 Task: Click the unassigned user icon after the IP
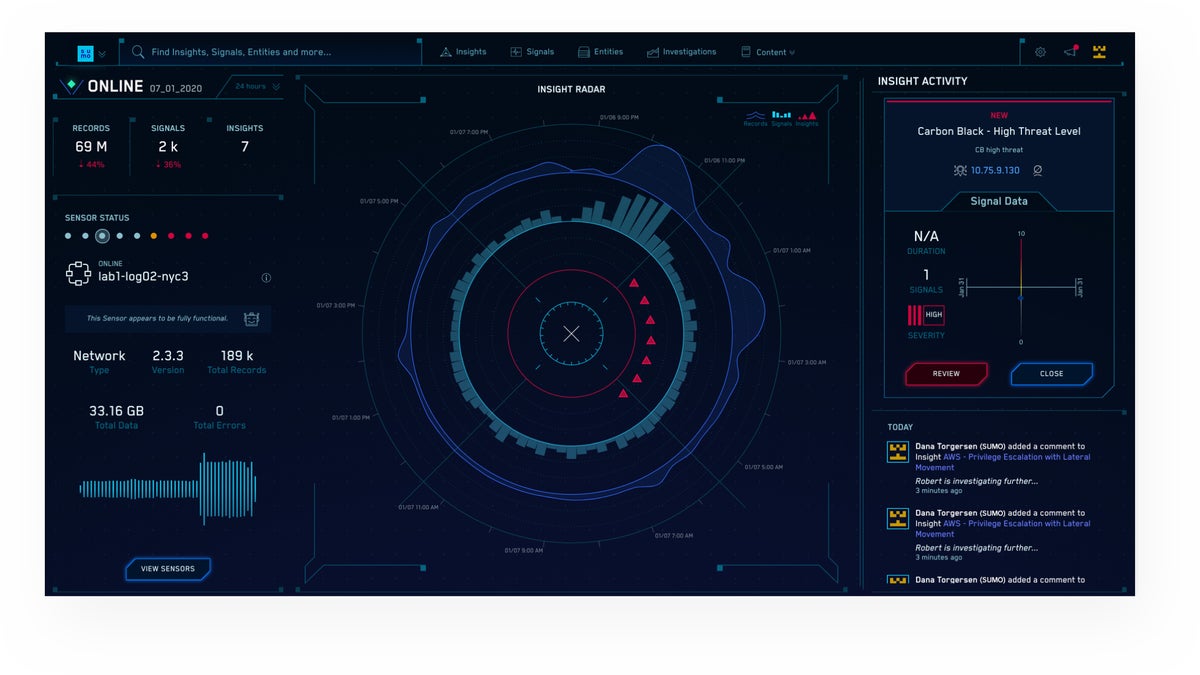tap(1037, 170)
